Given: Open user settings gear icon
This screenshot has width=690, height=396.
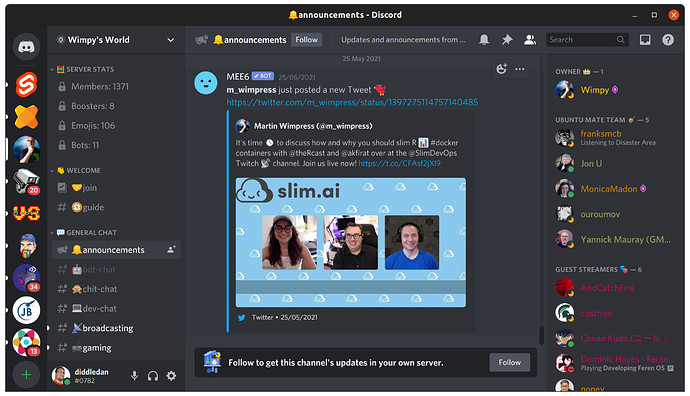Looking at the screenshot, I should [171, 376].
